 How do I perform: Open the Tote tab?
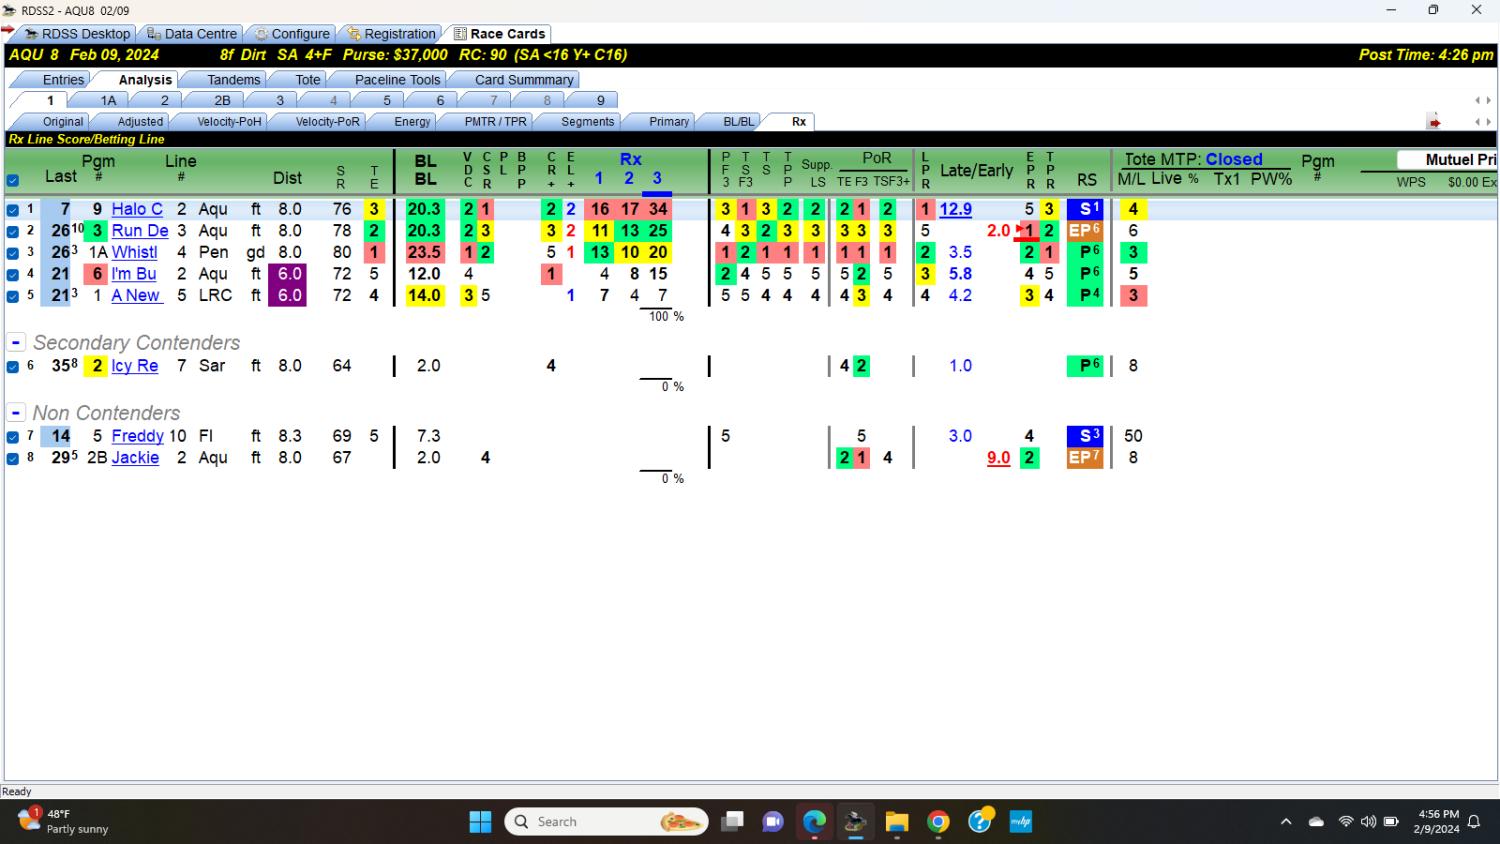coord(308,79)
